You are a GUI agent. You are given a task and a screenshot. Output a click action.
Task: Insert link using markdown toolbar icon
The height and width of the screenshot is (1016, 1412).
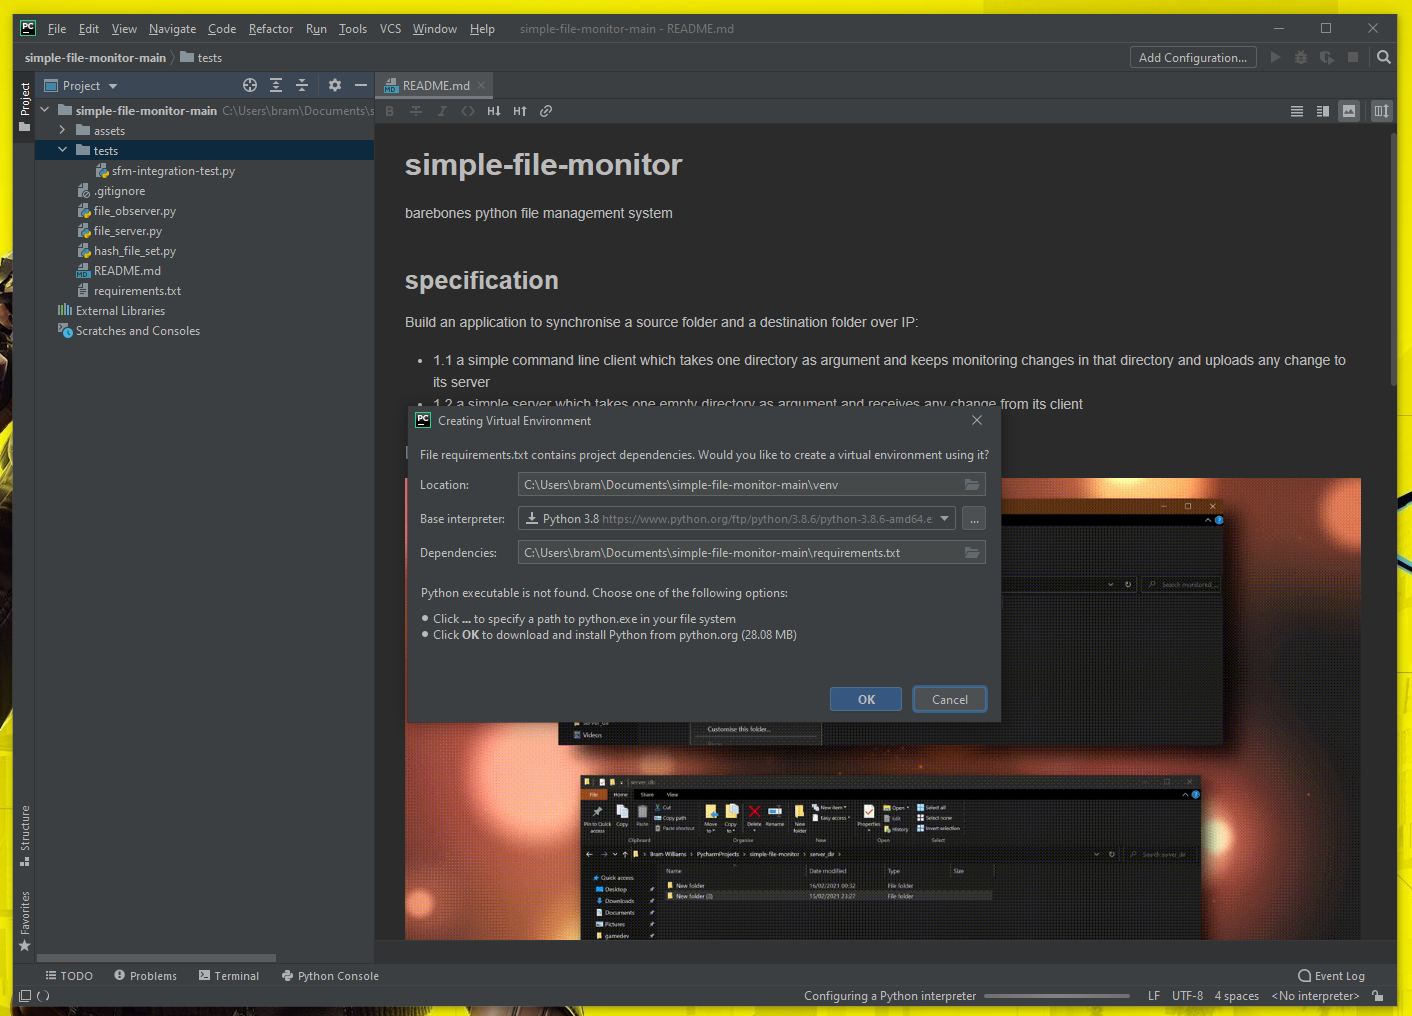(546, 111)
